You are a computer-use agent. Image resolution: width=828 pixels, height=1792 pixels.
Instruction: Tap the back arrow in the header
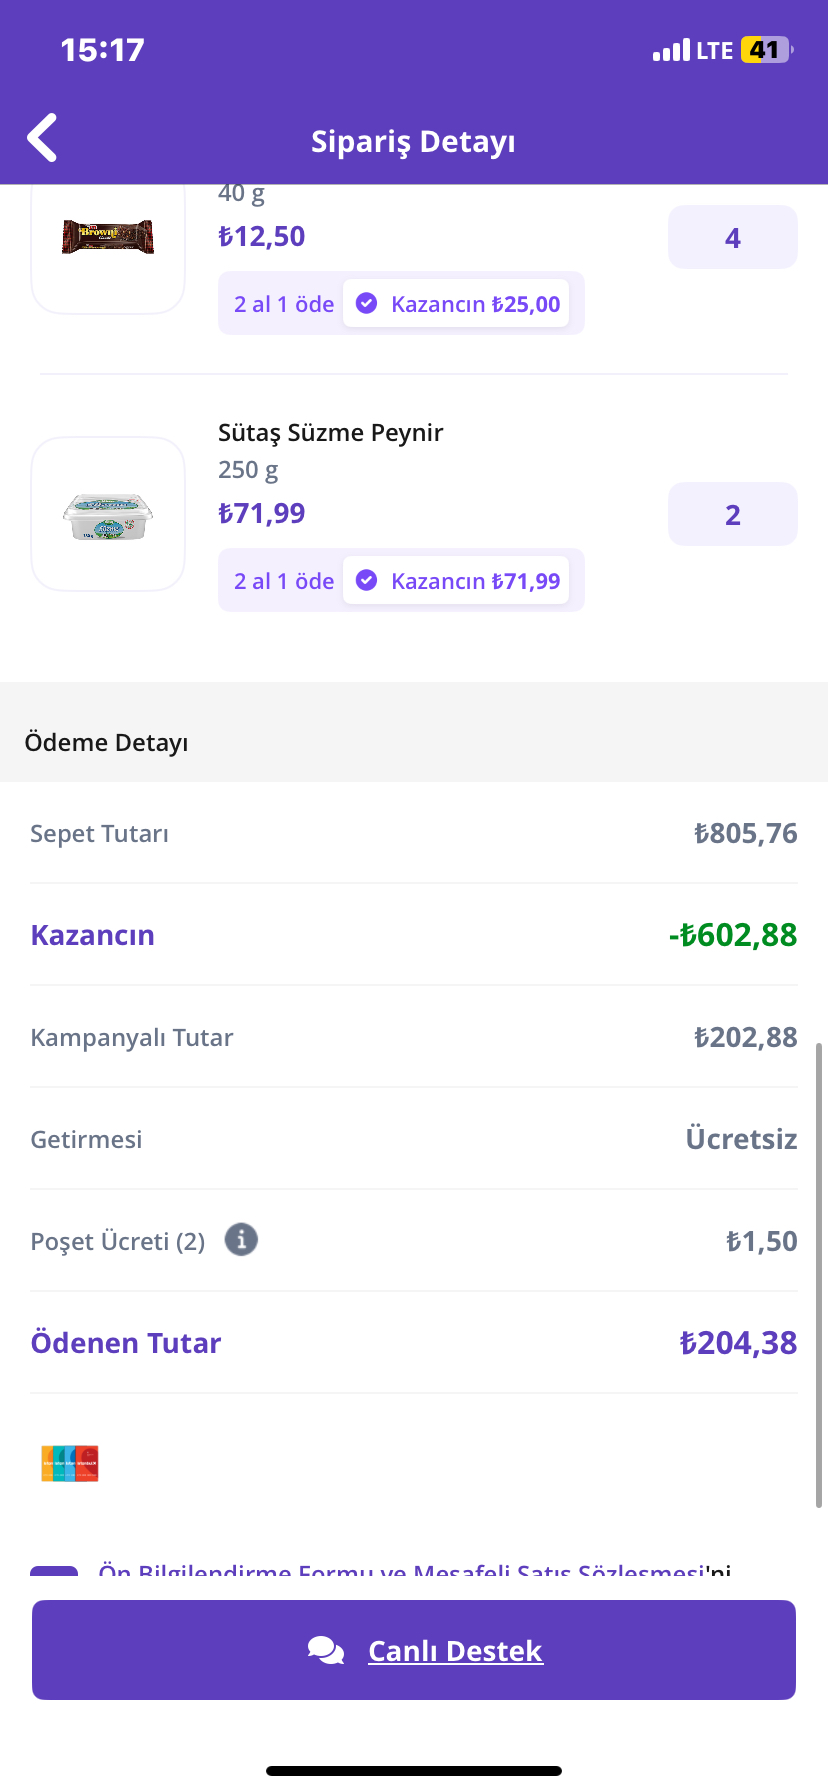pos(42,138)
